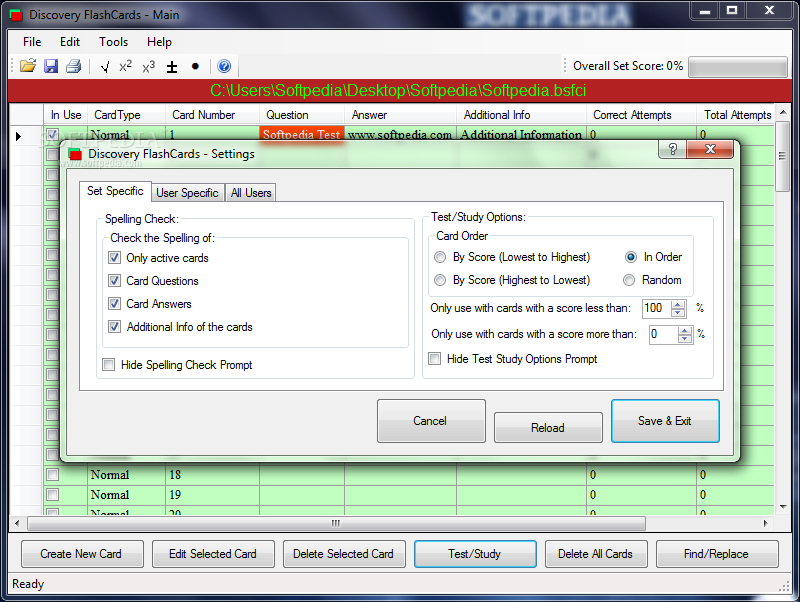Toggle Card Questions spelling check
The width and height of the screenshot is (800, 602).
coord(114,281)
